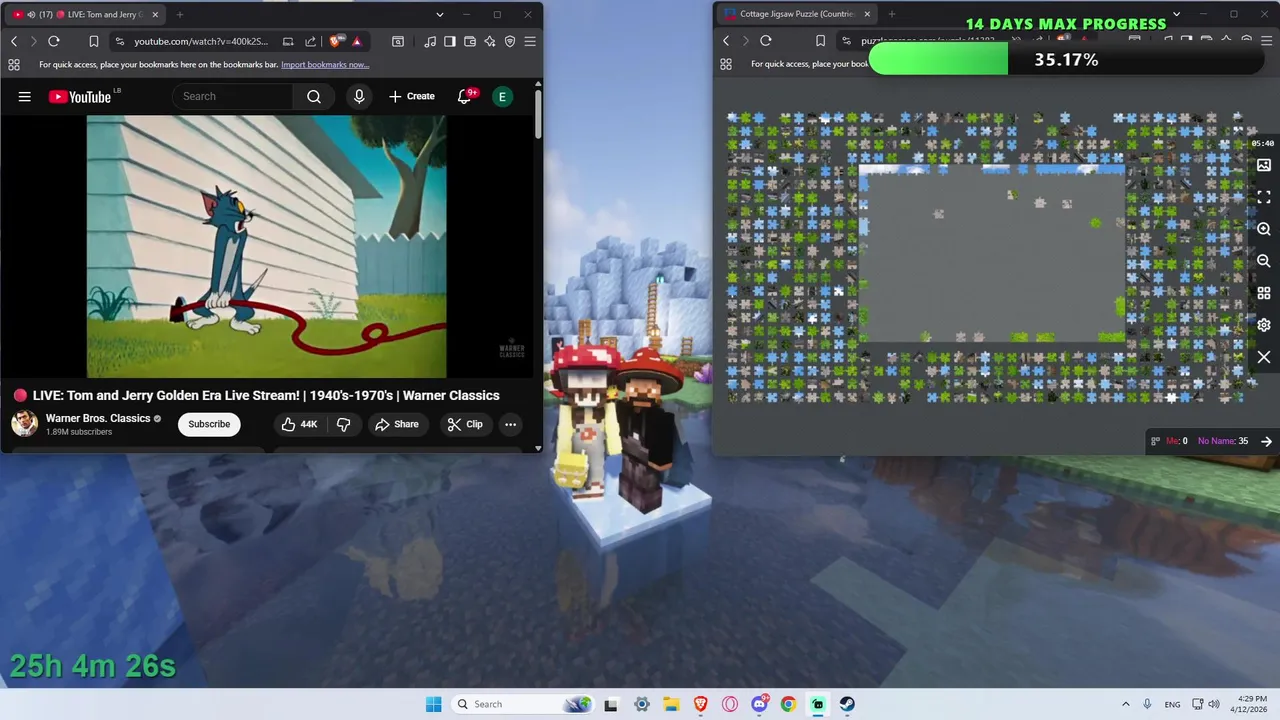Reload the jigsaw puzzle page
This screenshot has height=720, width=1280.
coord(766,41)
